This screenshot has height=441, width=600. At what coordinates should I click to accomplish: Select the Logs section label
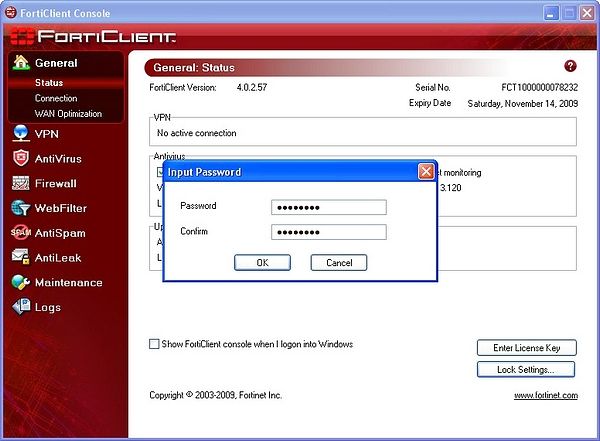tap(48, 307)
